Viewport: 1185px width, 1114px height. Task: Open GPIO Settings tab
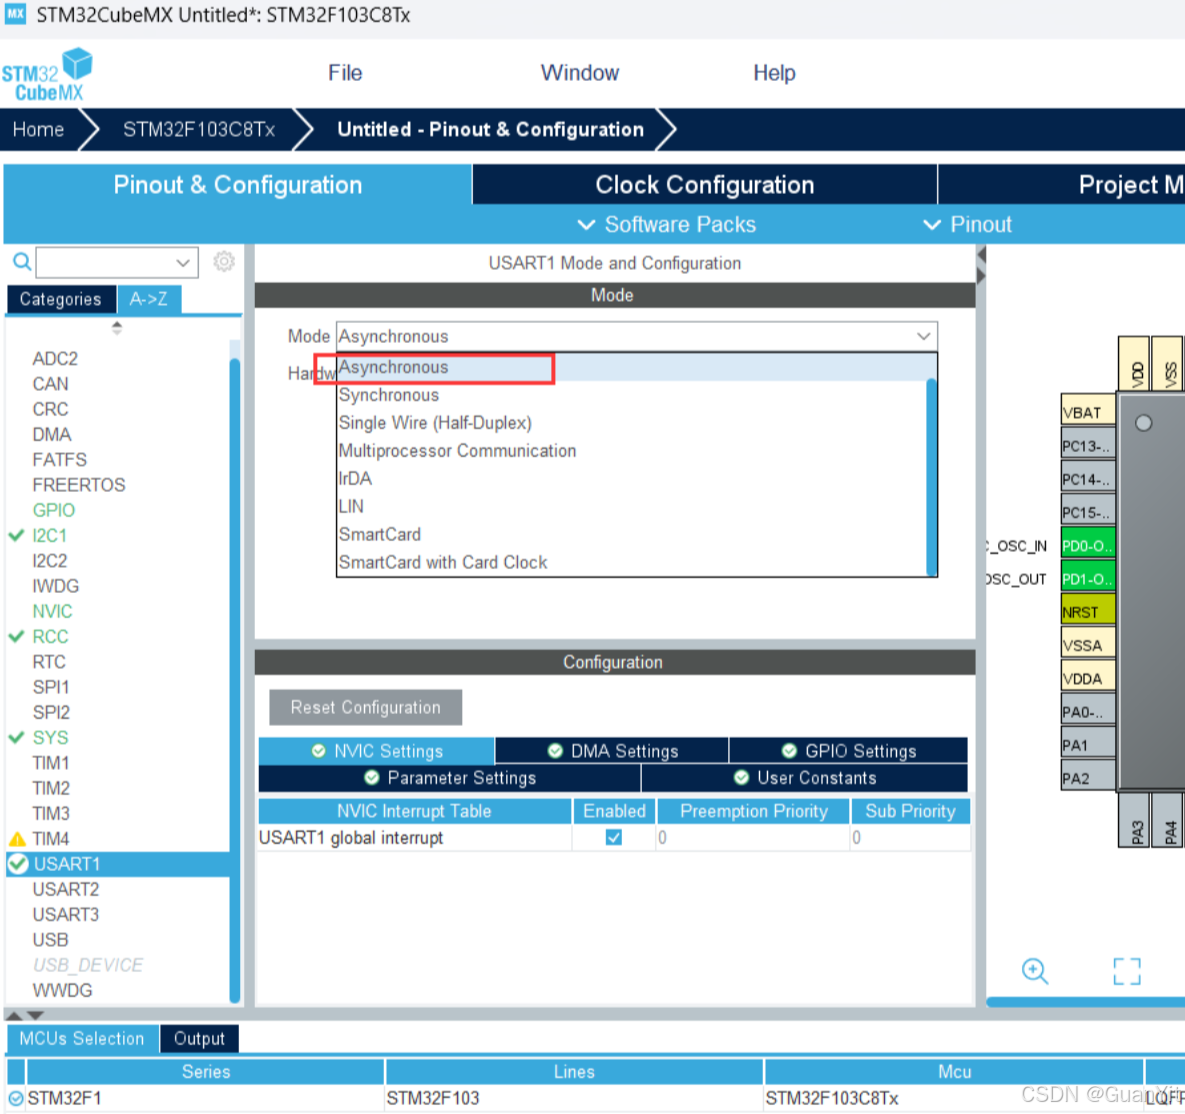coord(849,750)
